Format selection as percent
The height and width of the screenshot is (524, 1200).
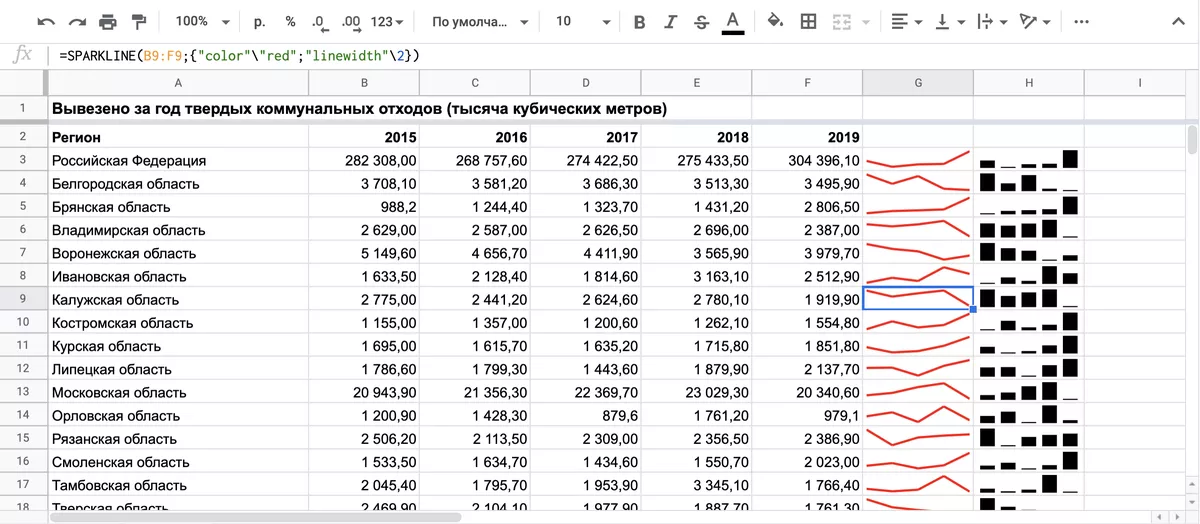pos(290,21)
